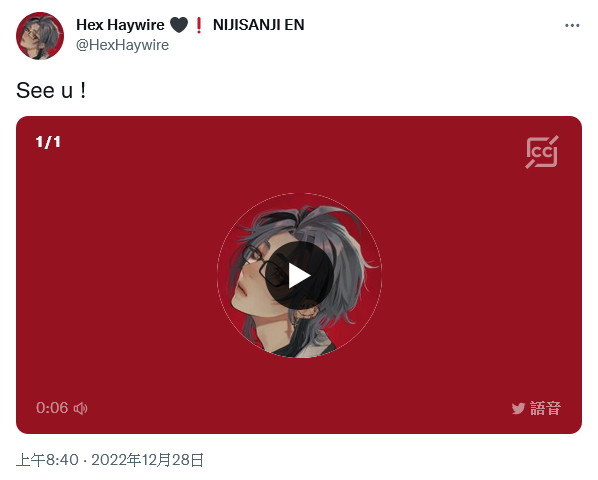This screenshot has height=480, width=598.
Task: Open the Hex Haywire display name link
Action: 120,25
